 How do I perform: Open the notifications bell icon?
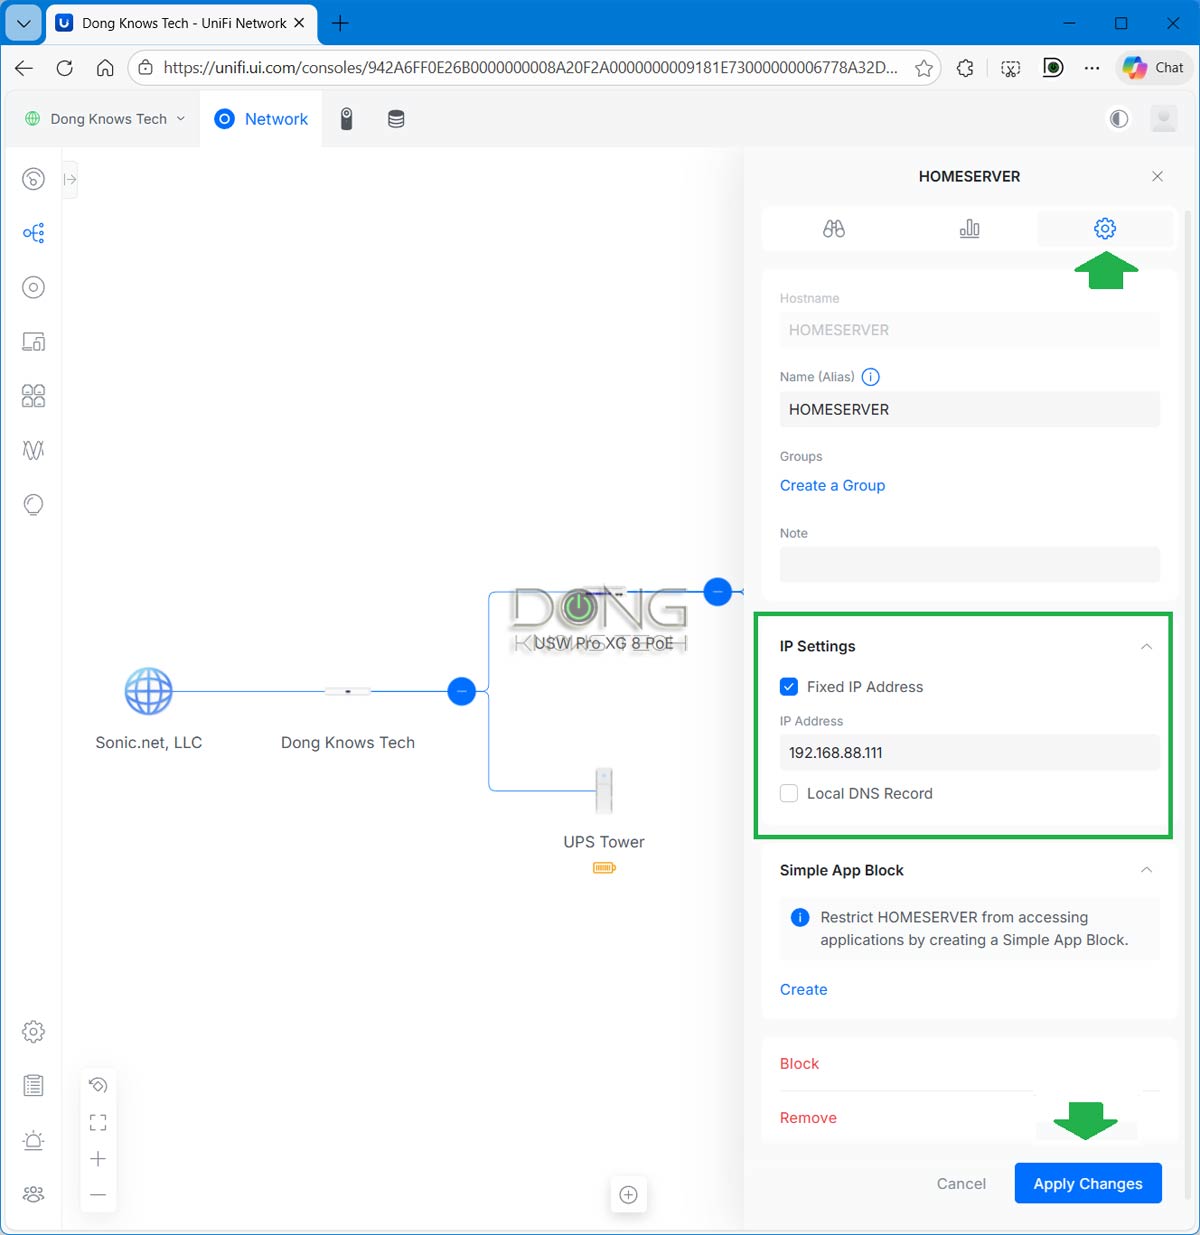[33, 1140]
